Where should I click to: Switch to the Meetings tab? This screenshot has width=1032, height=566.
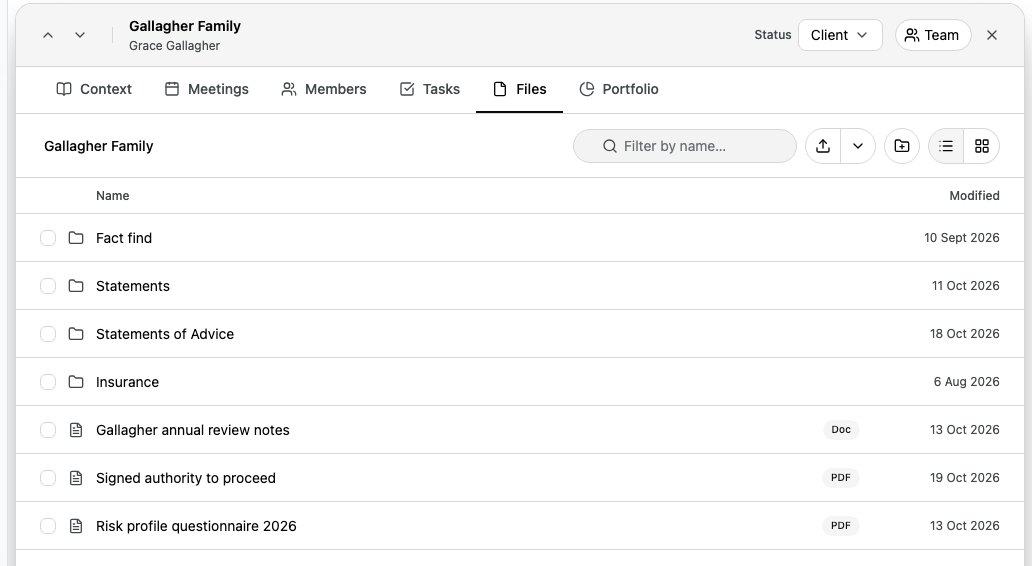[207, 89]
